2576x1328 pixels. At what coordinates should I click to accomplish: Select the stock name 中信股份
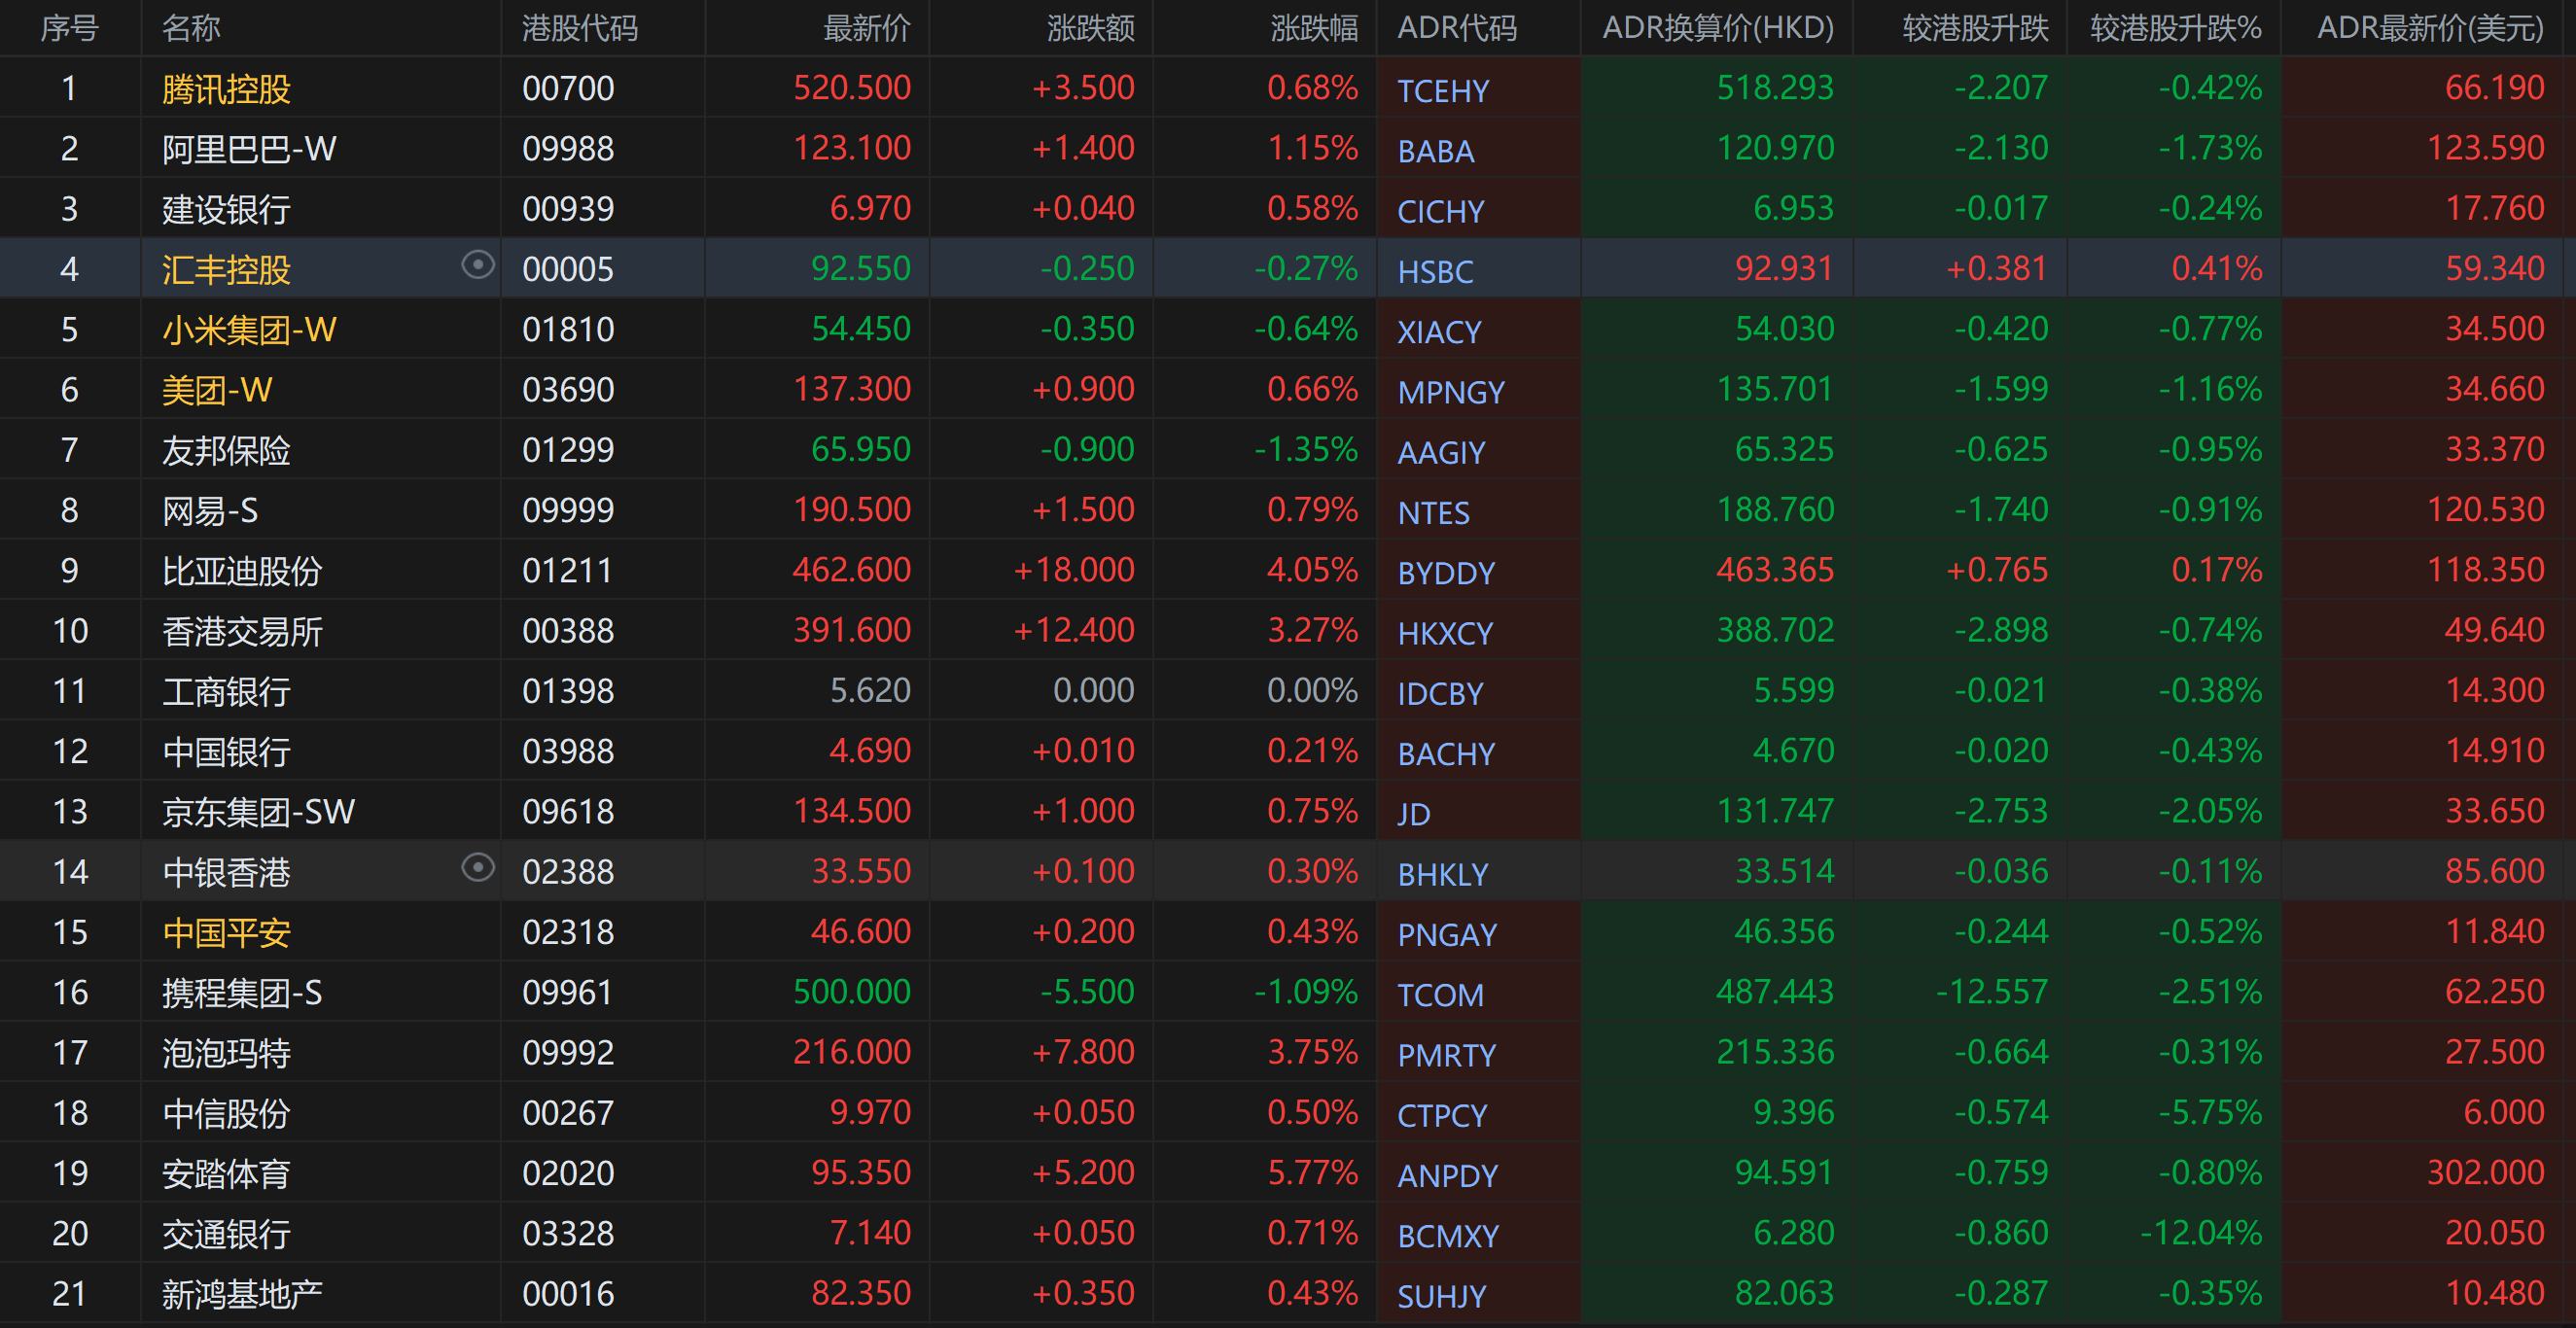[226, 1113]
